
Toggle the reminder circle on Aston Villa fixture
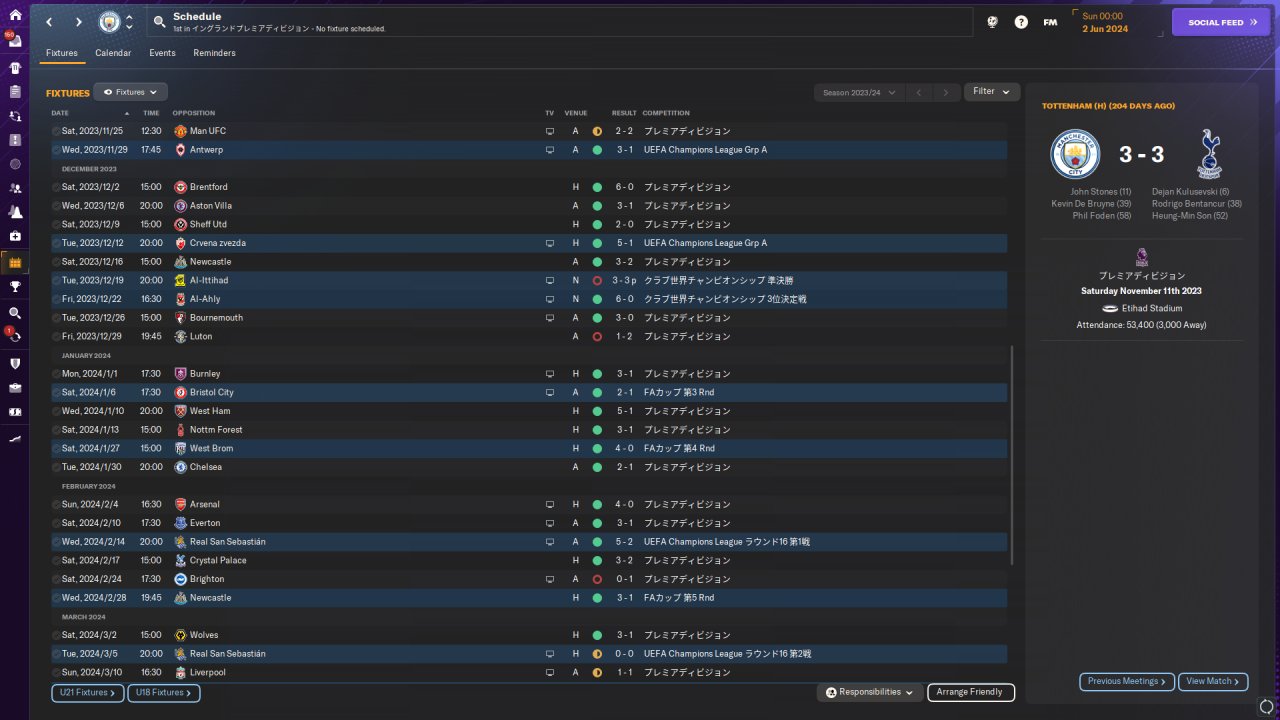pyautogui.click(x=56, y=206)
